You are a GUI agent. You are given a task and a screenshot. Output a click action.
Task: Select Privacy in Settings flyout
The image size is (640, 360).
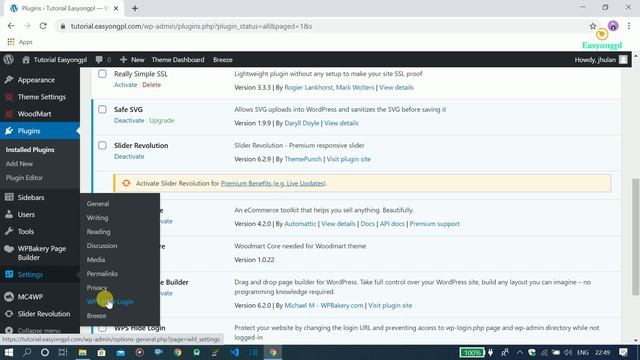point(97,288)
